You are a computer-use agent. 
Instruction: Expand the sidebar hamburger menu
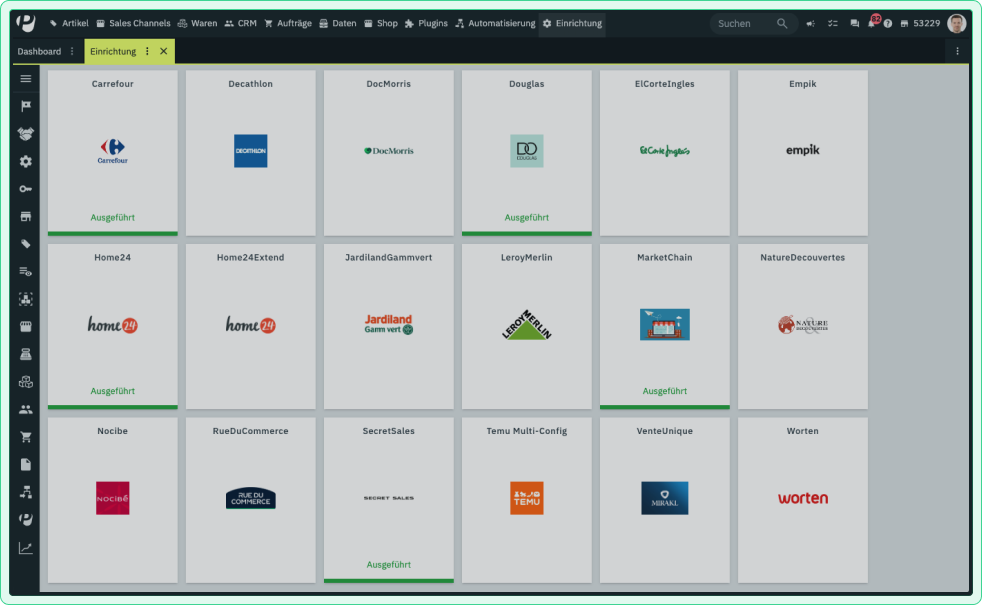26,78
